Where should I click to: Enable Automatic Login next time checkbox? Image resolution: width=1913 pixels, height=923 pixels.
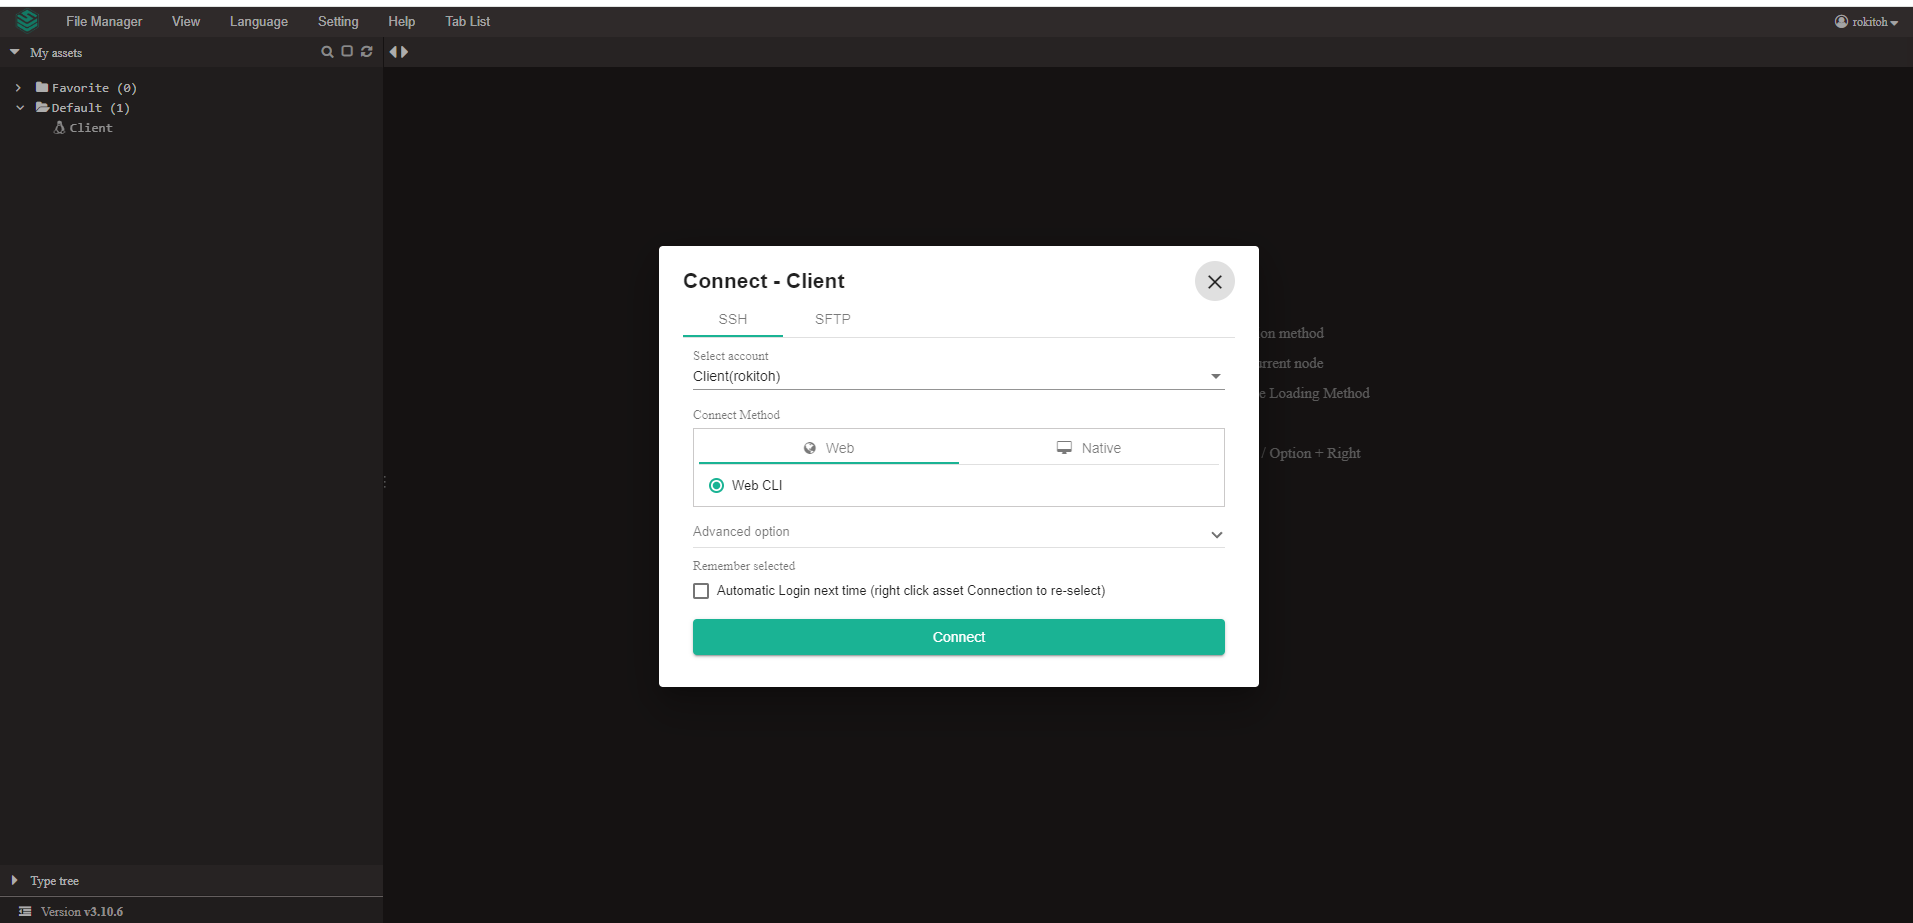tap(701, 591)
